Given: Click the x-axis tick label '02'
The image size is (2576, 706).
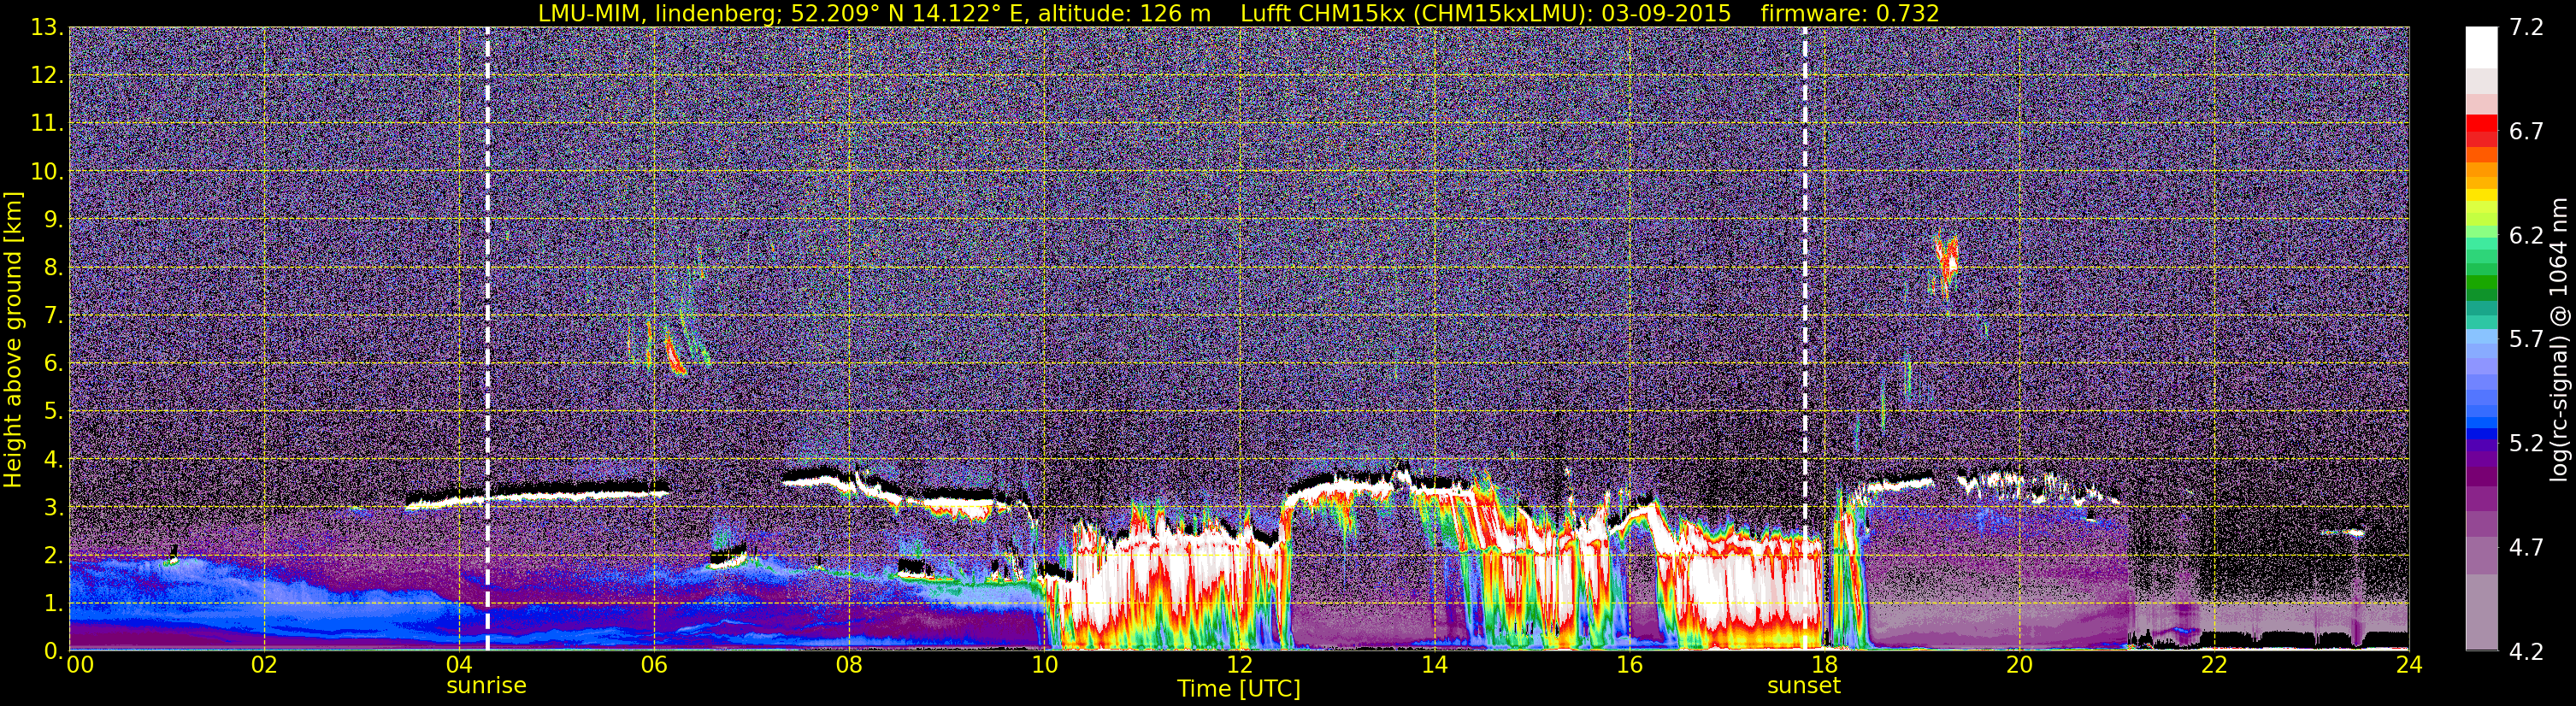Looking at the screenshot, I should point(264,666).
